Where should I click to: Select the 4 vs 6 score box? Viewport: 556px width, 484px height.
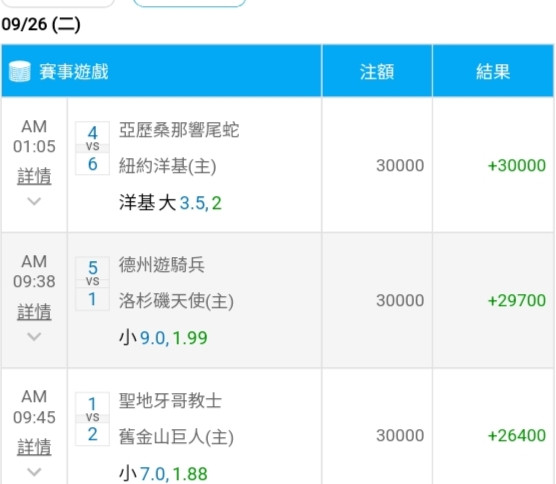[x=92, y=148]
